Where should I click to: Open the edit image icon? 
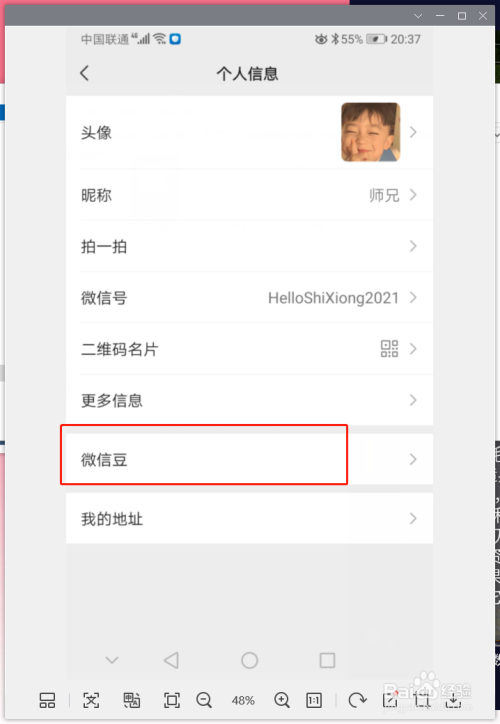[390, 700]
